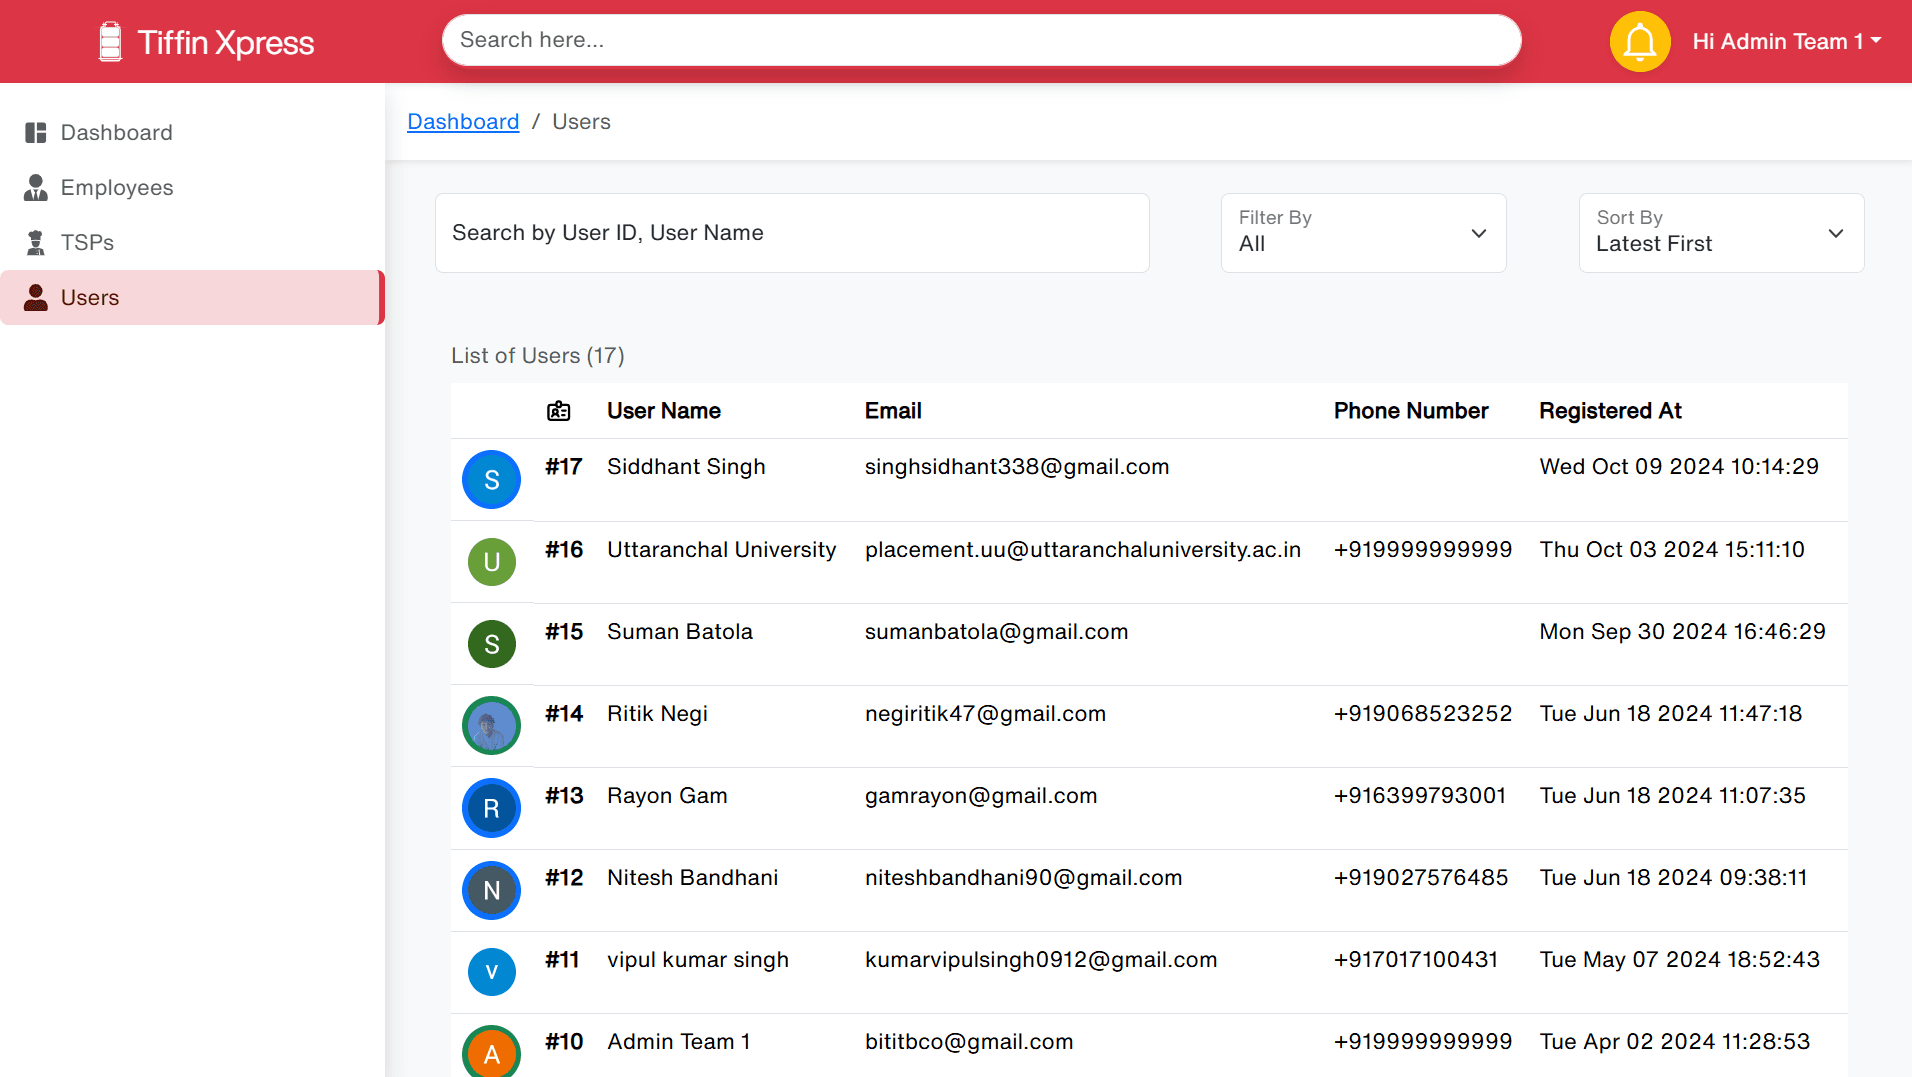
Task: Open Dashboard in the sidebar
Action: (x=116, y=133)
